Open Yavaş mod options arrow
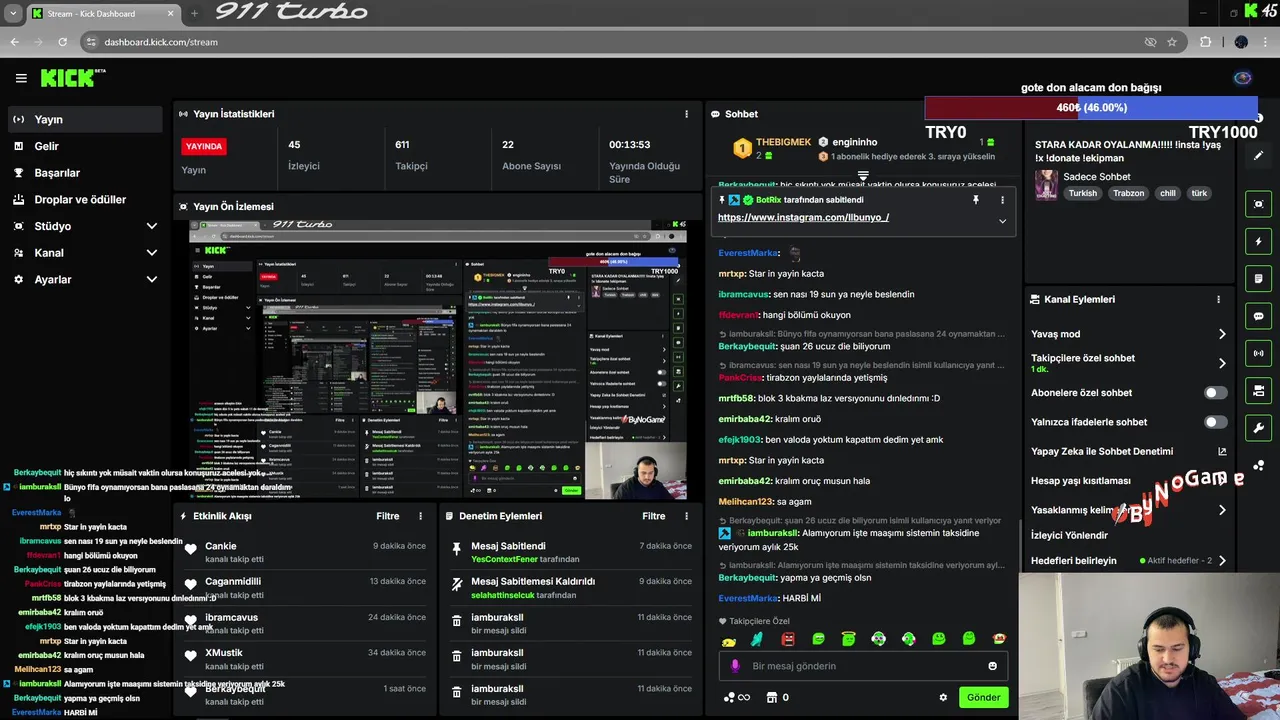The height and width of the screenshot is (720, 1280). pos(1222,334)
